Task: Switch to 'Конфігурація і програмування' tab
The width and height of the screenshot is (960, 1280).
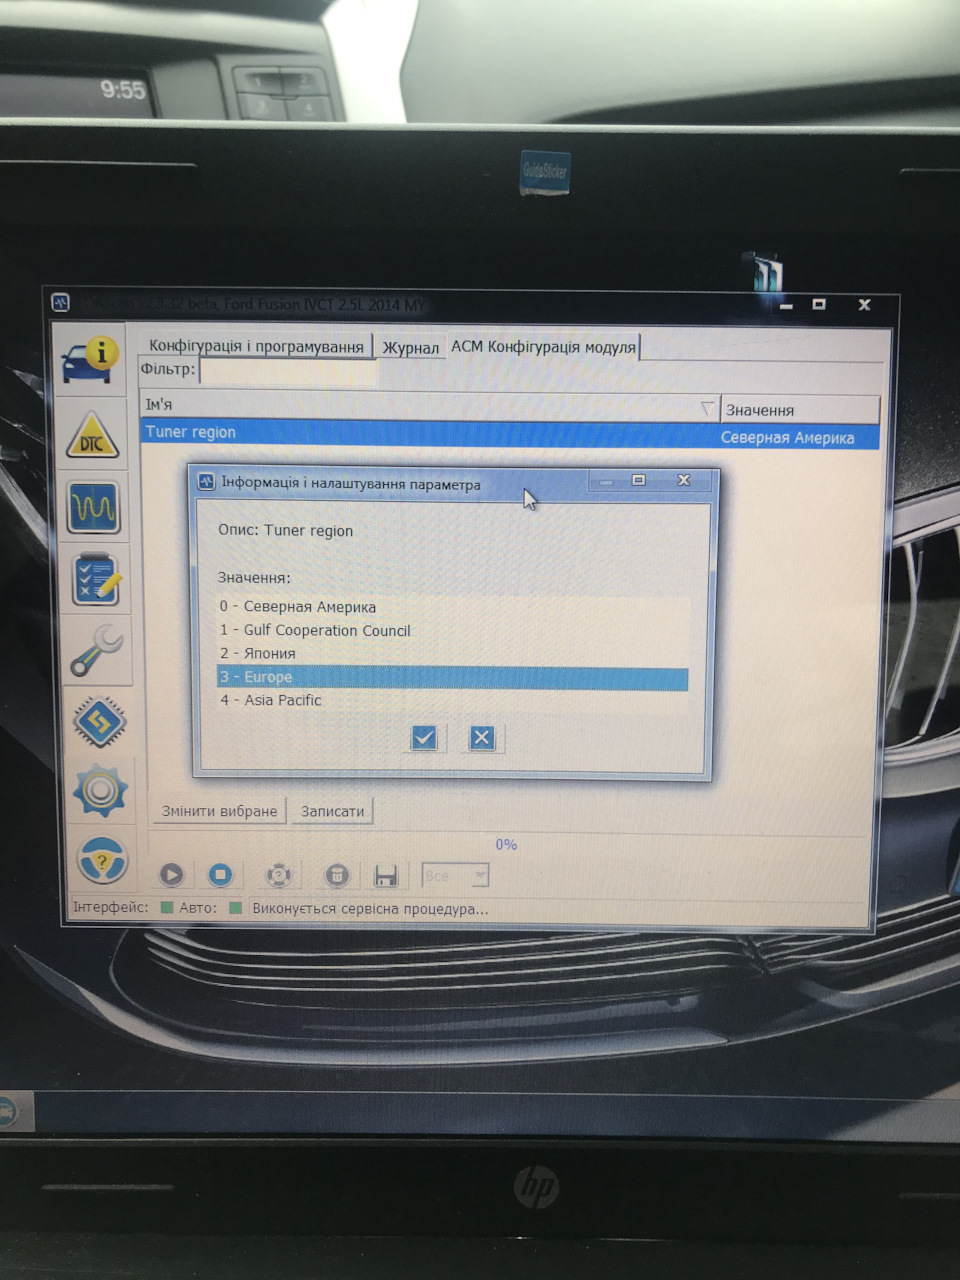Action: pos(256,346)
